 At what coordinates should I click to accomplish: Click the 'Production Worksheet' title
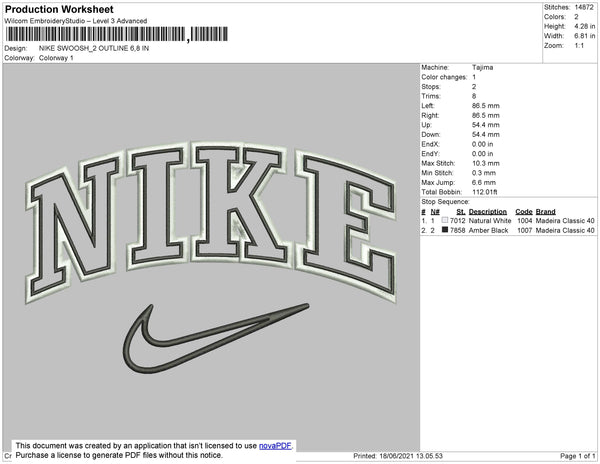(x=59, y=9)
